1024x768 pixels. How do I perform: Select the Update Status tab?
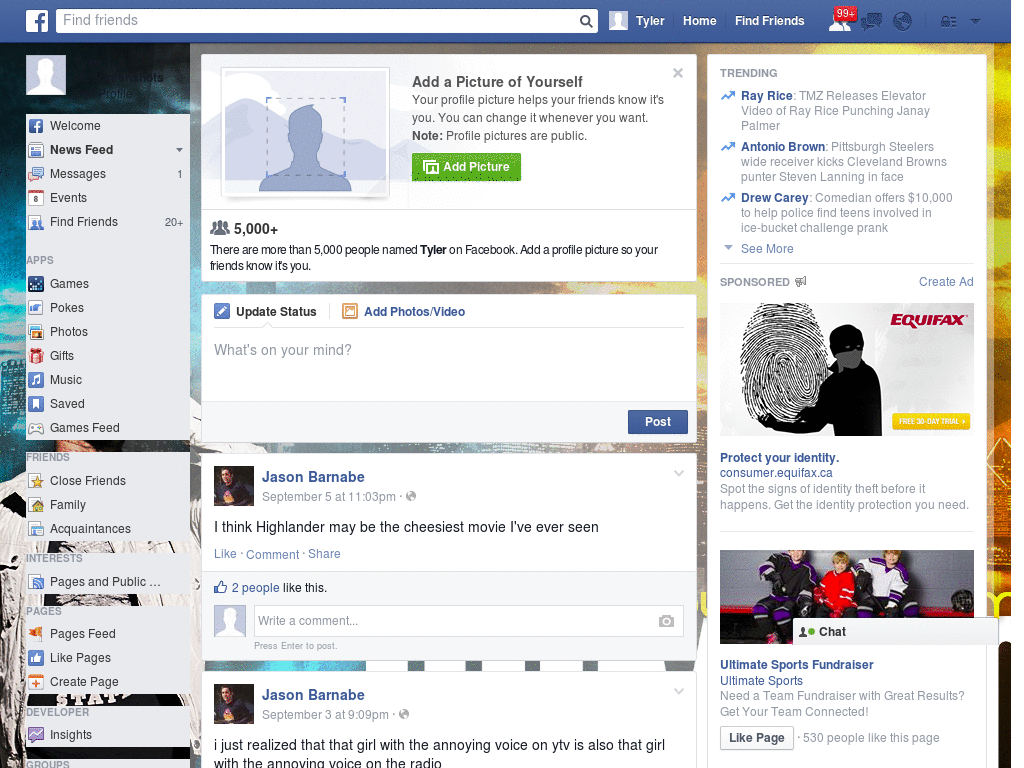click(265, 312)
